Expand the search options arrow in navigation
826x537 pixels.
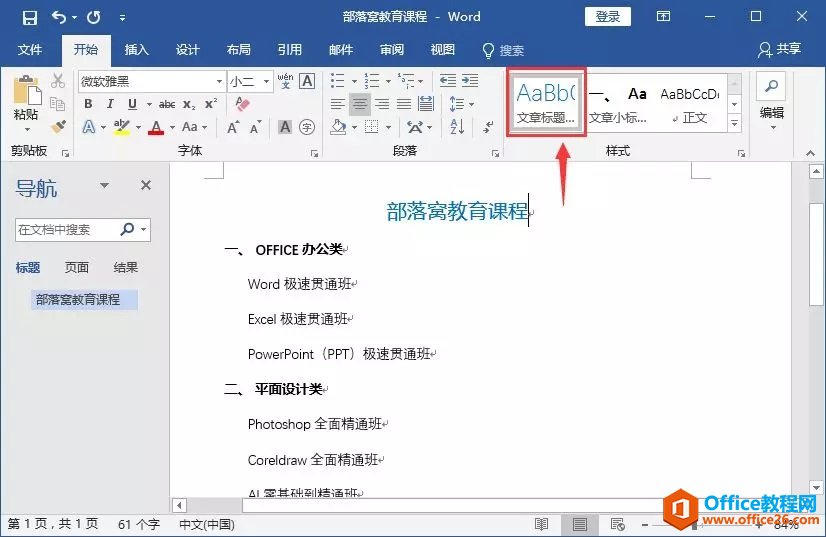(144, 229)
